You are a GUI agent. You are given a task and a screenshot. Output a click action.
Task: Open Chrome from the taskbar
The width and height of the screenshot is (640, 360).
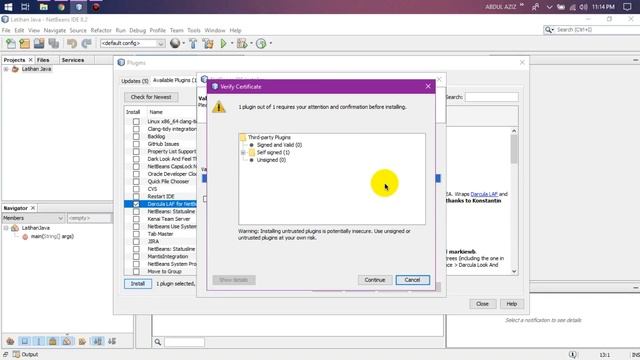pos(61,7)
